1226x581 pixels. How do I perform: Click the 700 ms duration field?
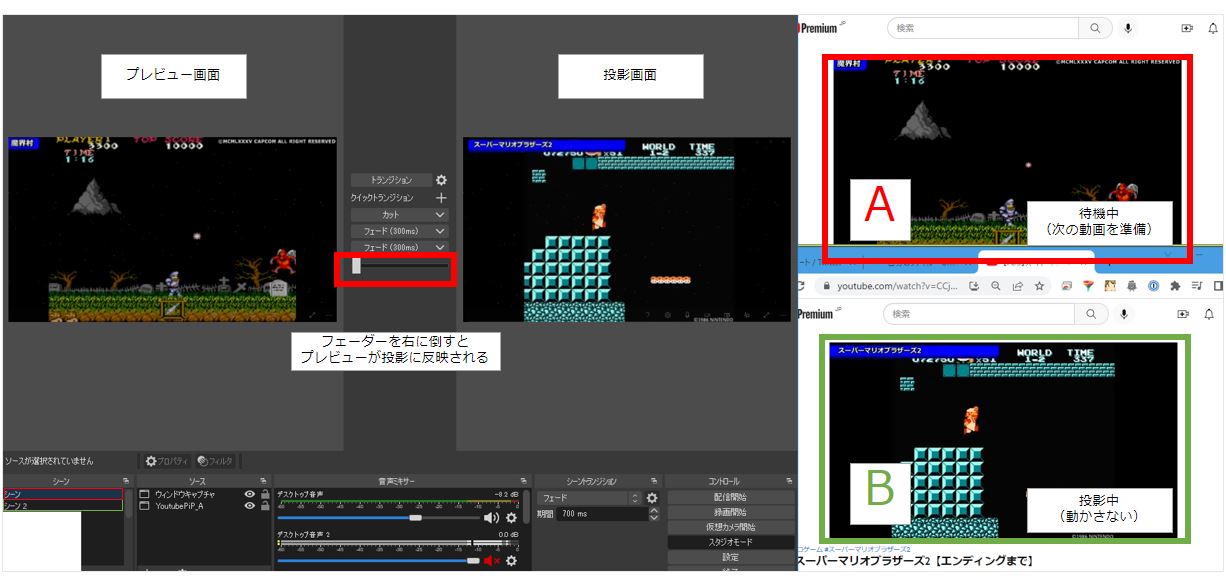click(x=602, y=513)
